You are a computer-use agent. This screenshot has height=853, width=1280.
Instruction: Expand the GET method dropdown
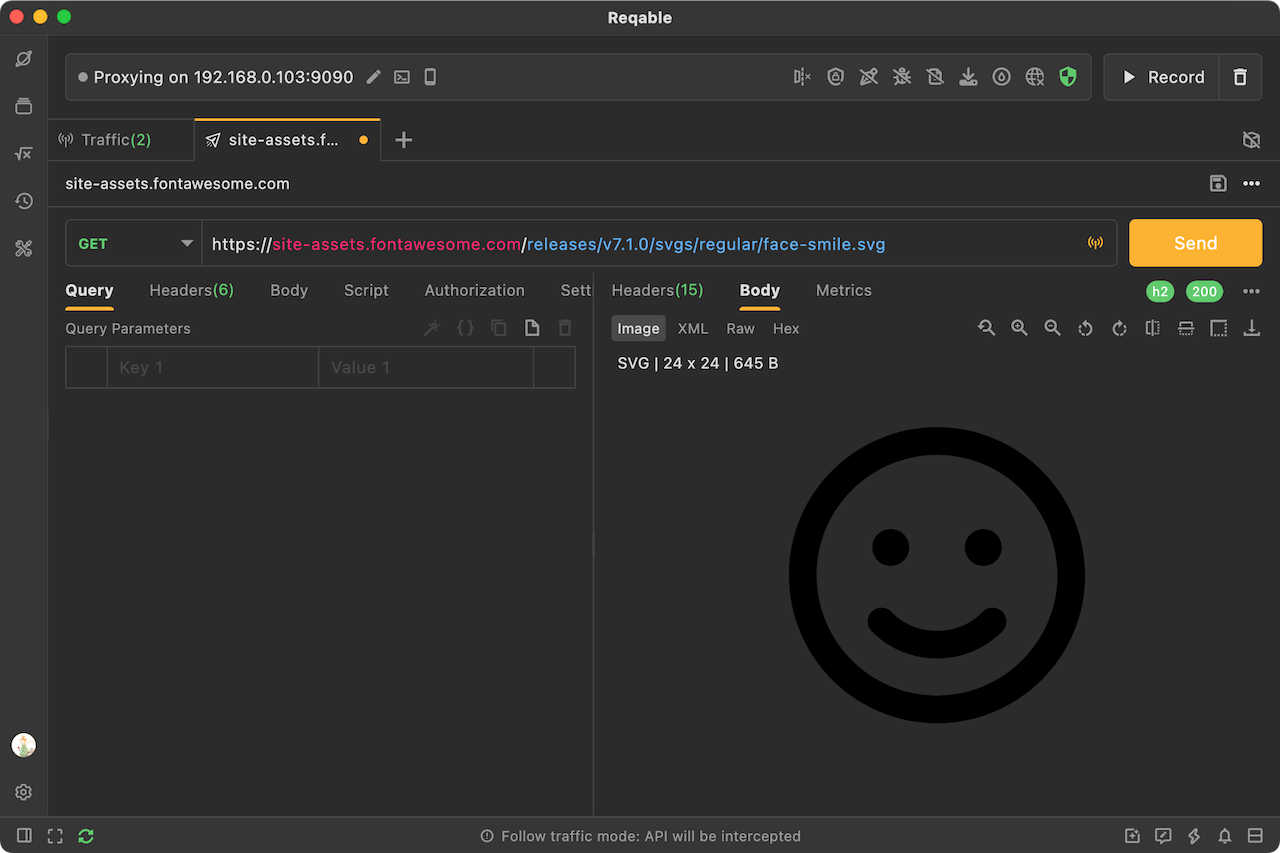pos(186,243)
